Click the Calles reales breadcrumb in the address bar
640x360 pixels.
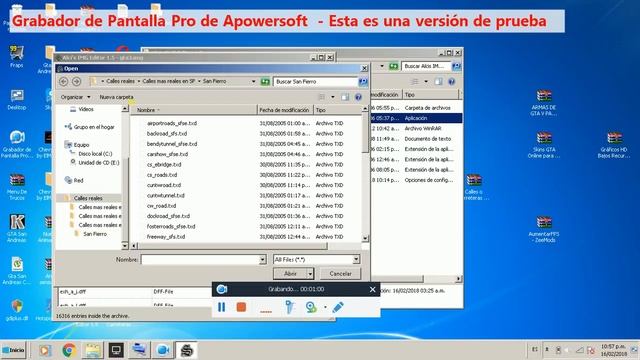click(120, 81)
